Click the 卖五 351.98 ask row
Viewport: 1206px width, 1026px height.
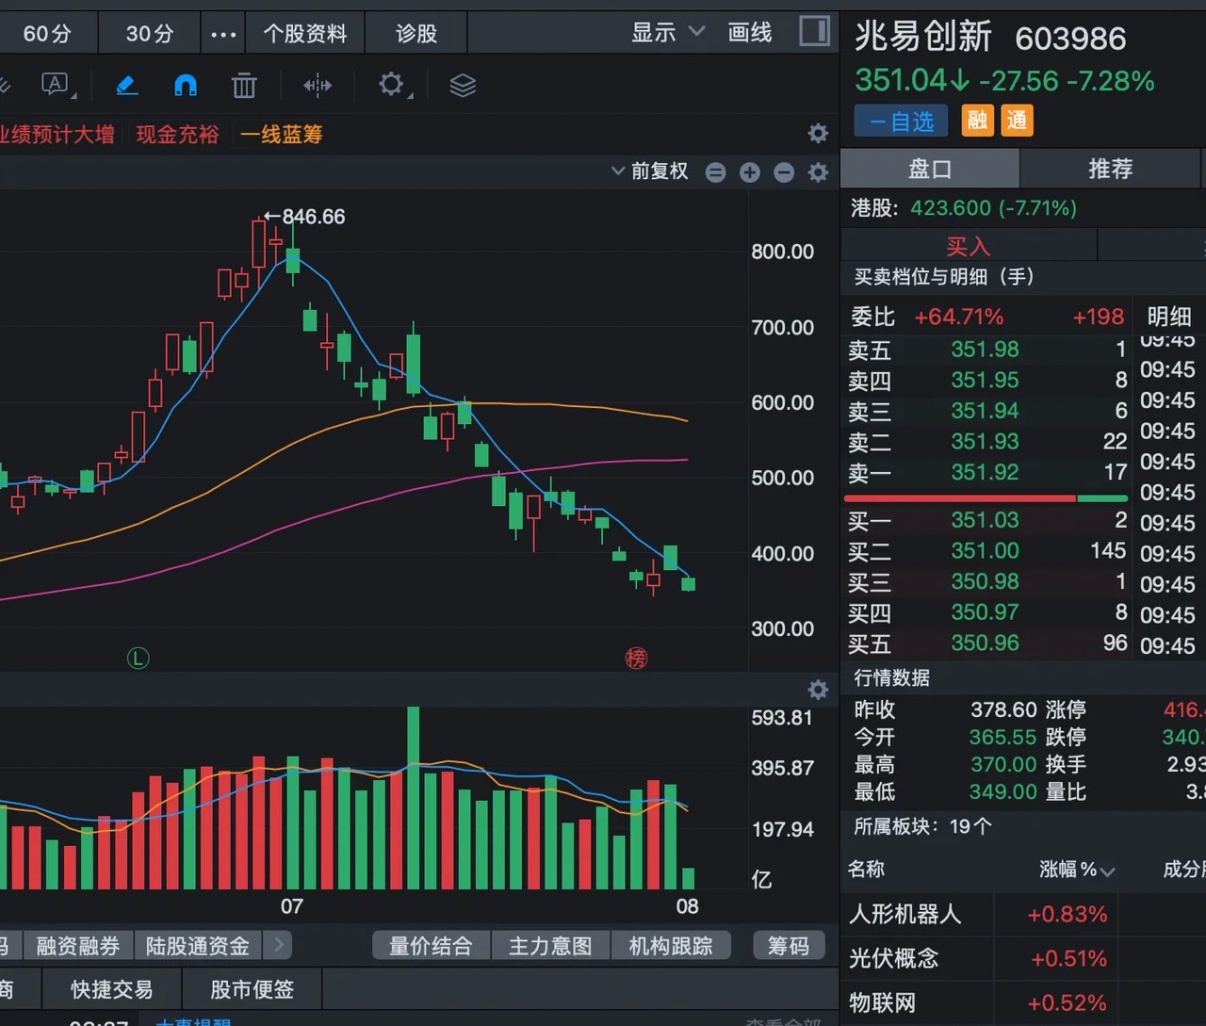coord(987,349)
